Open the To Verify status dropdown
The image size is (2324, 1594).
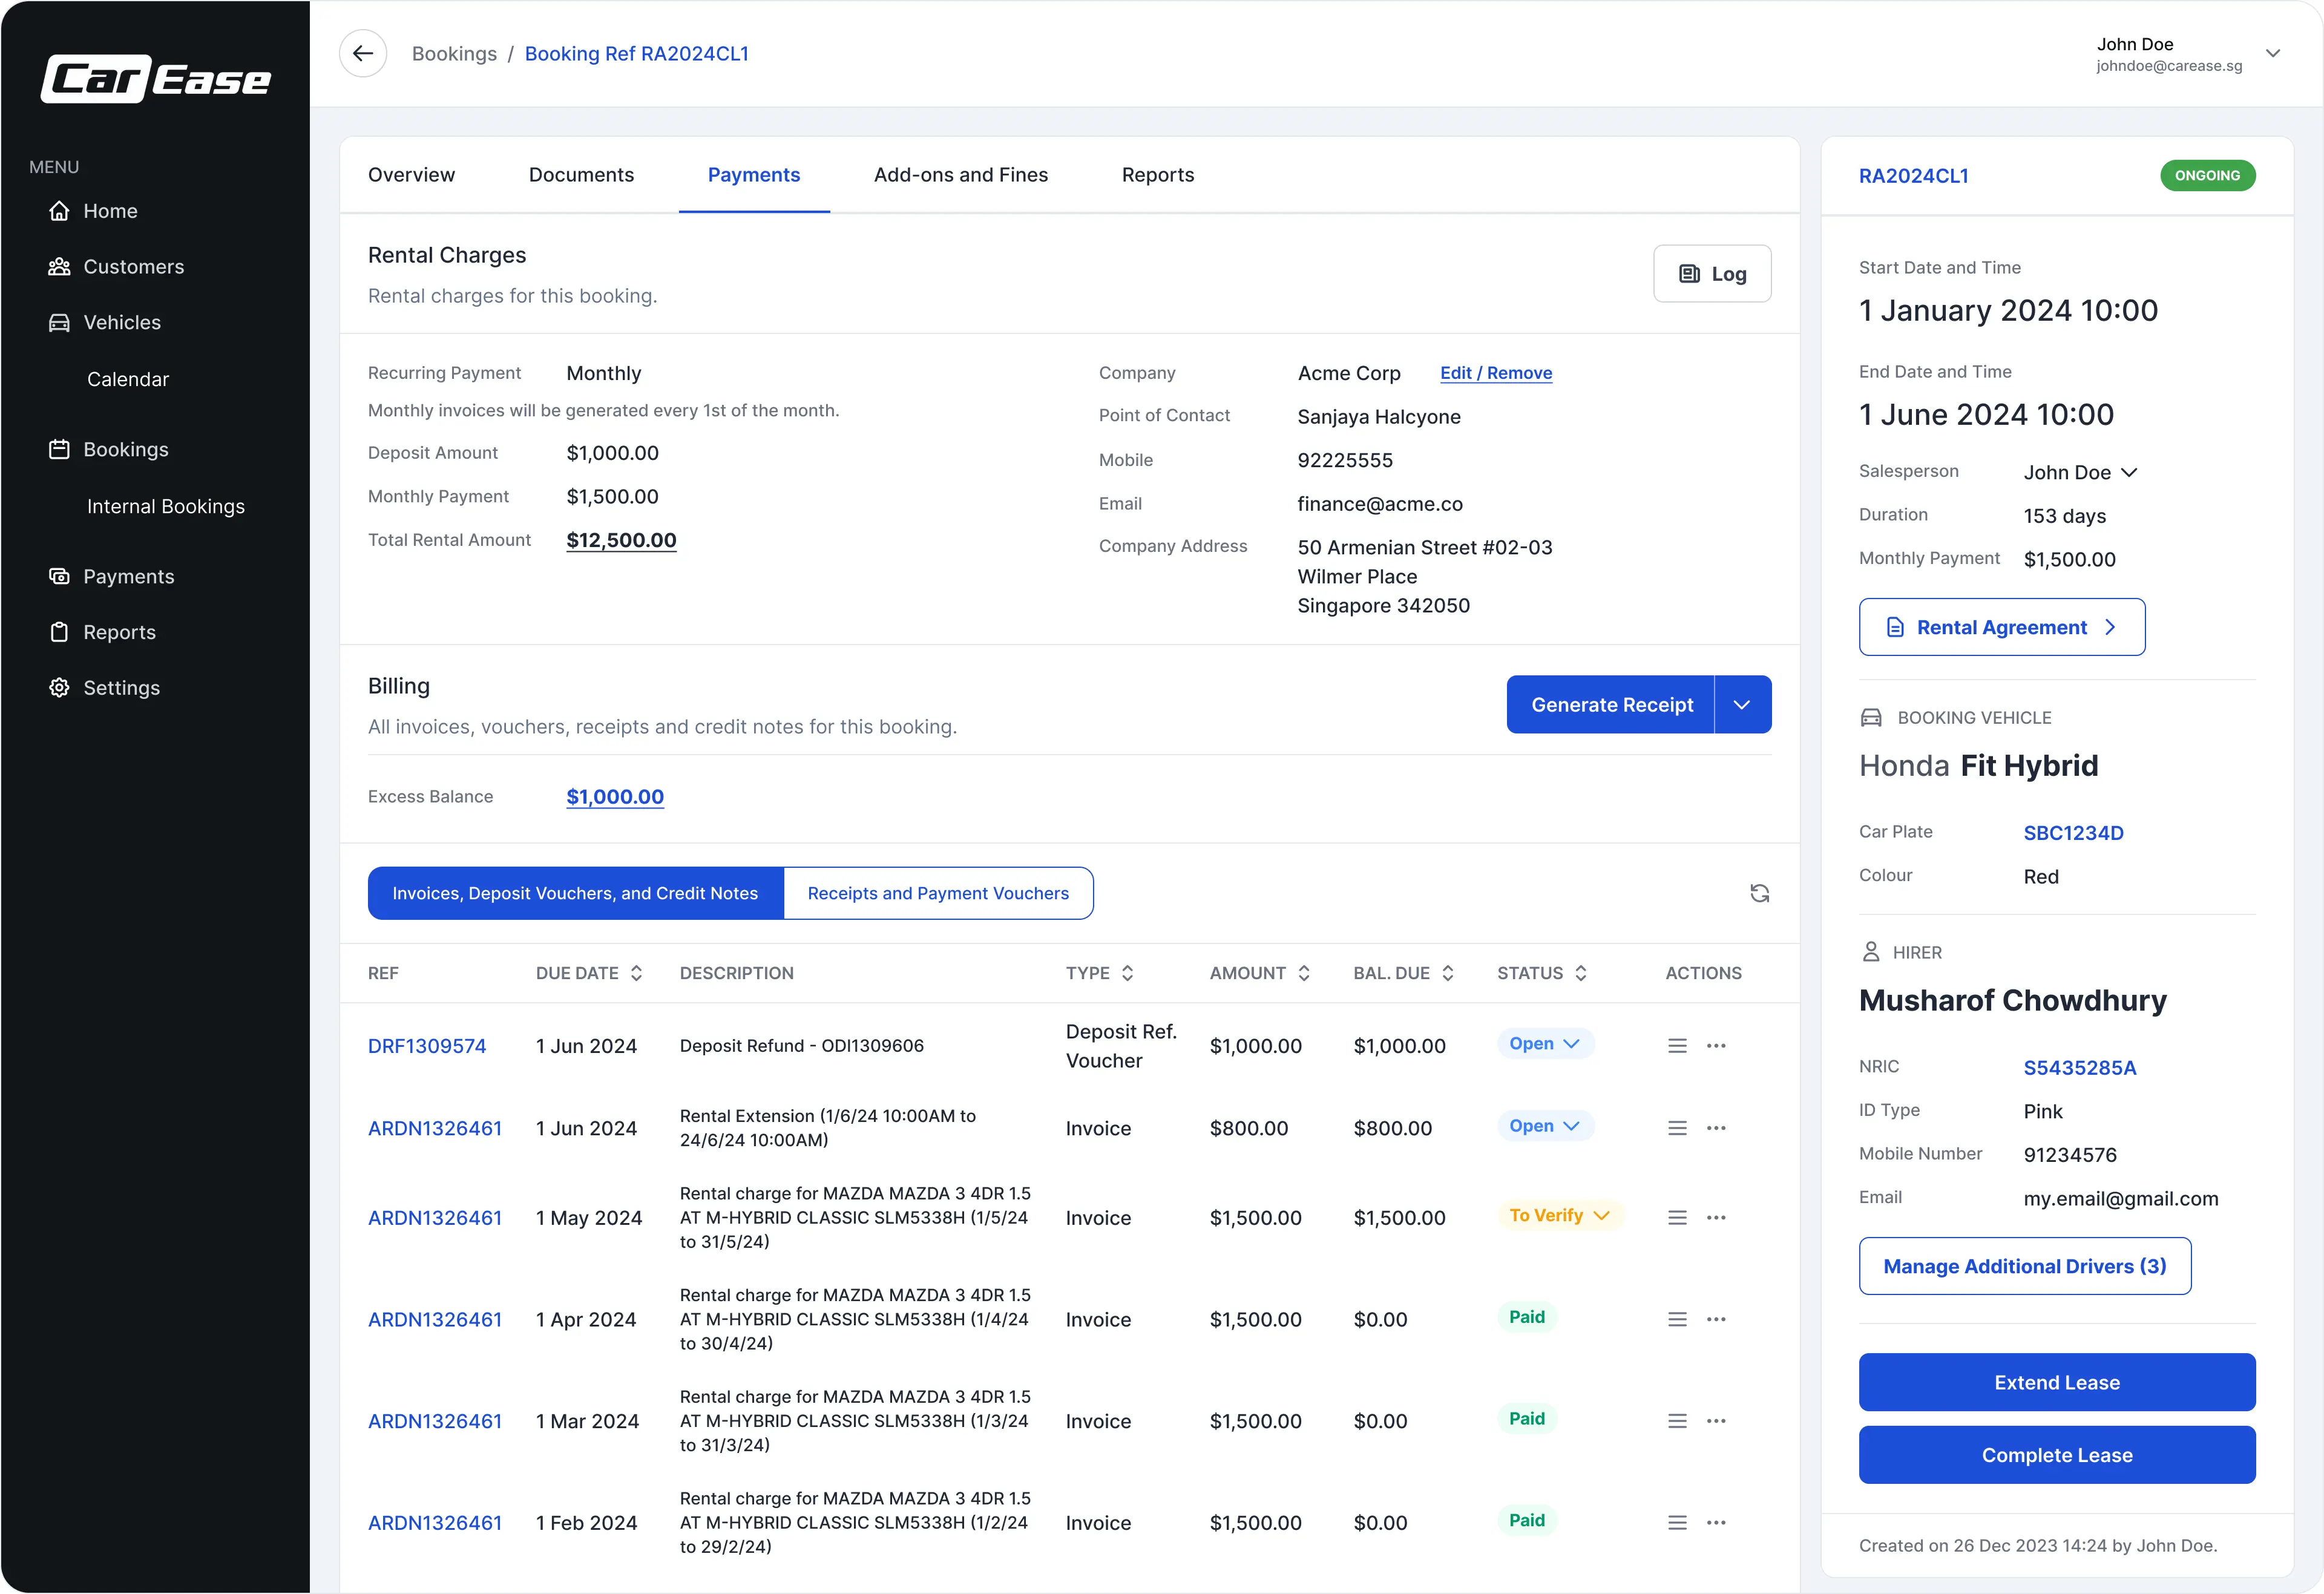pyautogui.click(x=1560, y=1215)
